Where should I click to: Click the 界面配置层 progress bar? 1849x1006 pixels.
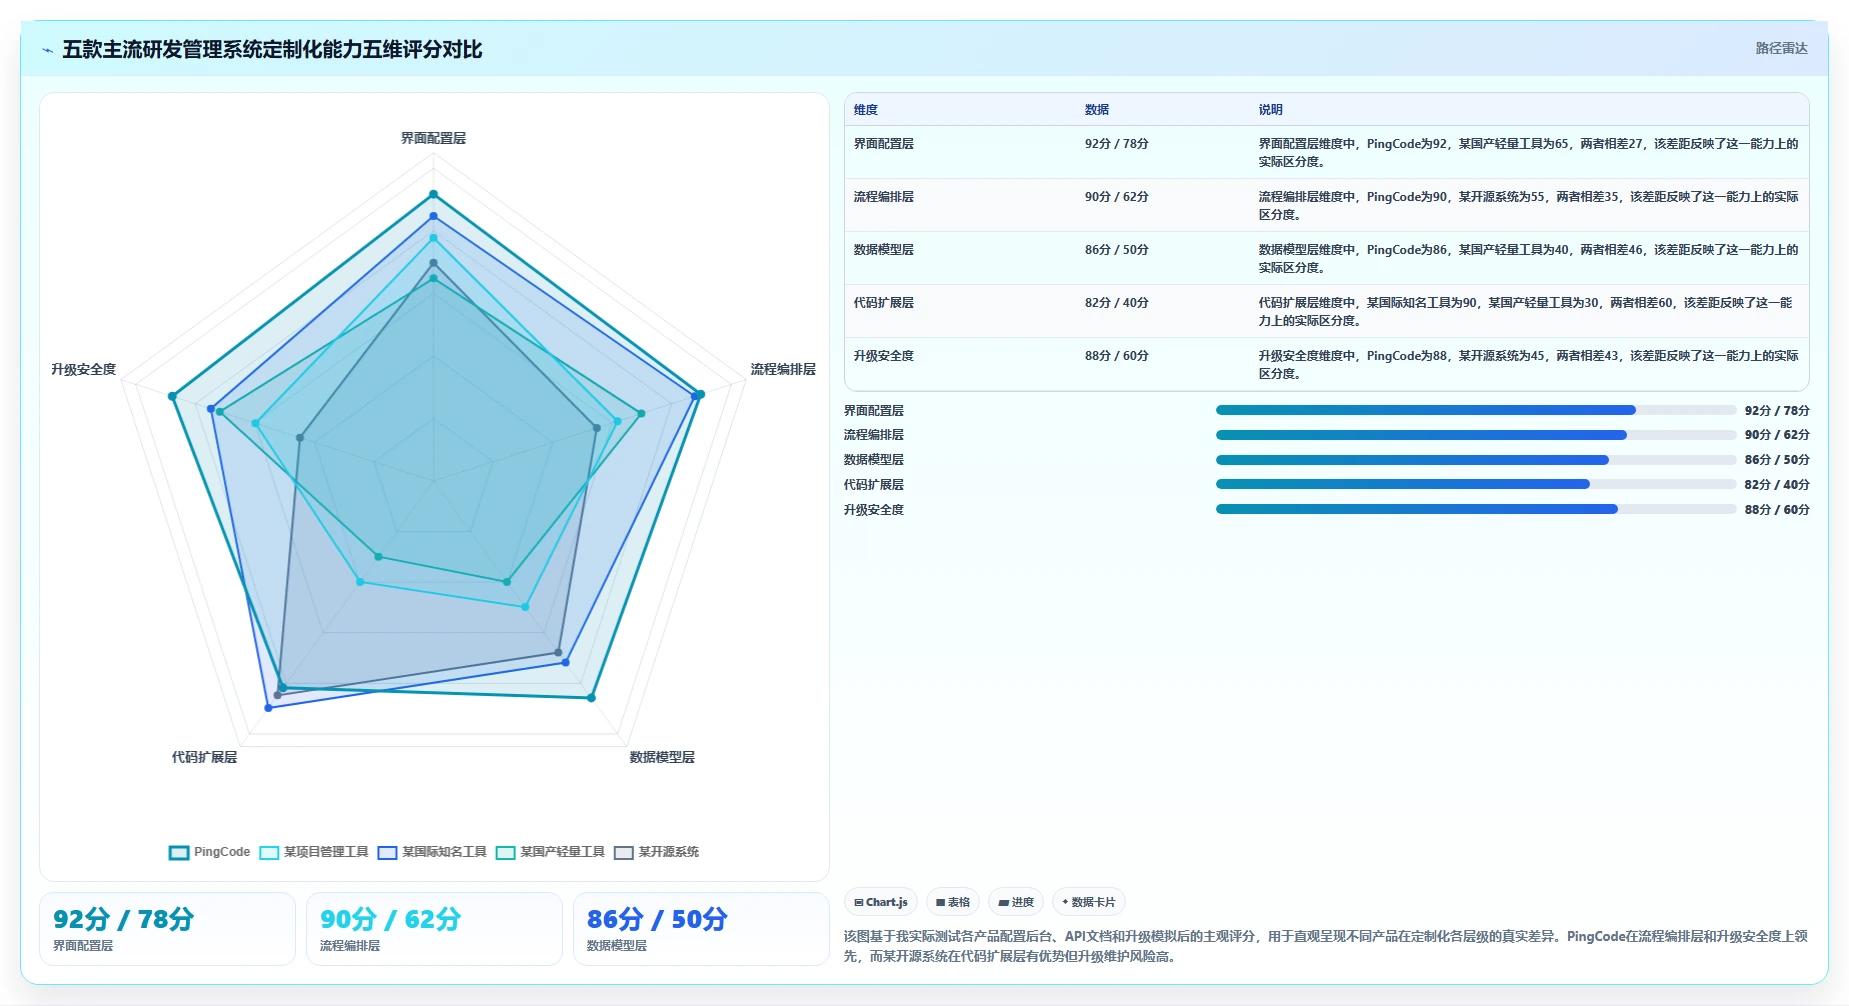pyautogui.click(x=1476, y=410)
